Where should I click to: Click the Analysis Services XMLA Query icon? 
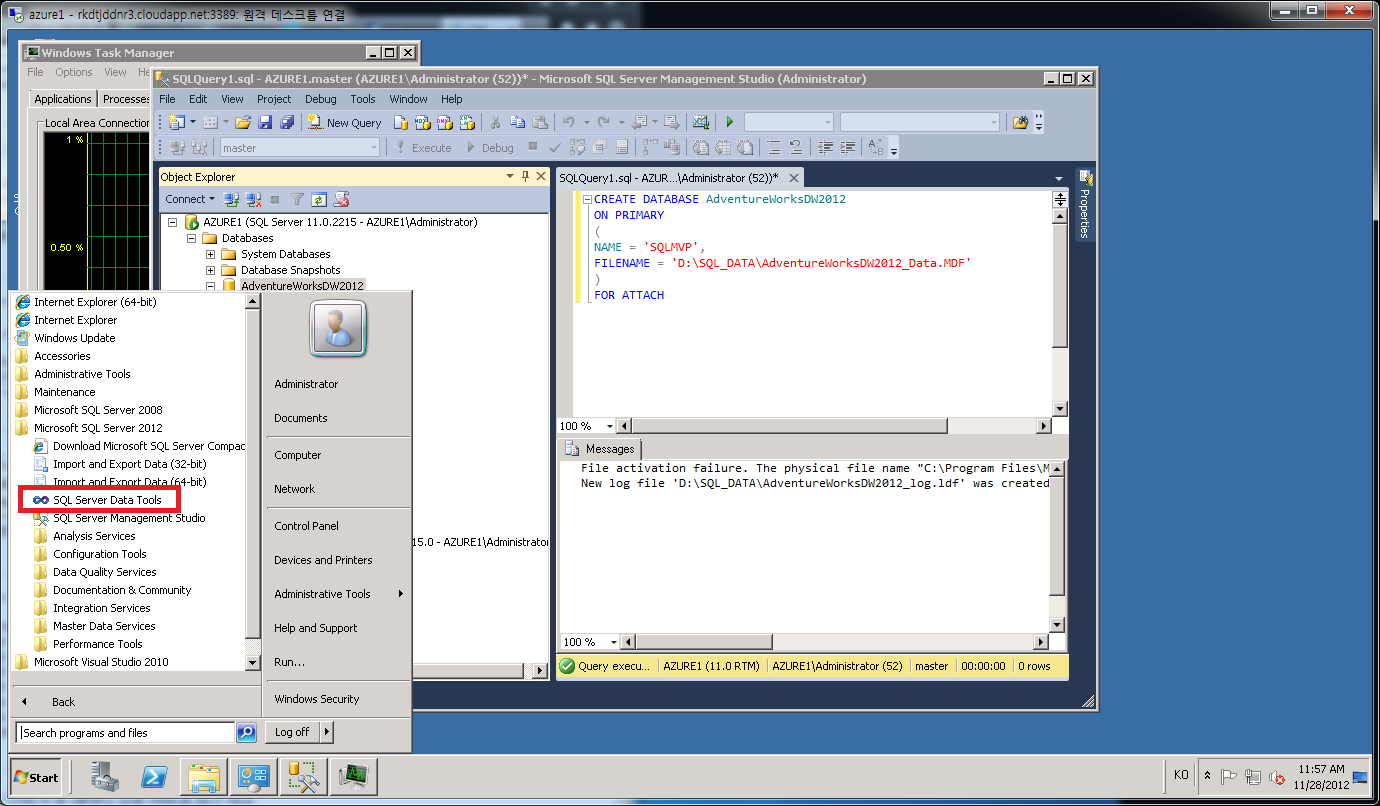click(466, 122)
